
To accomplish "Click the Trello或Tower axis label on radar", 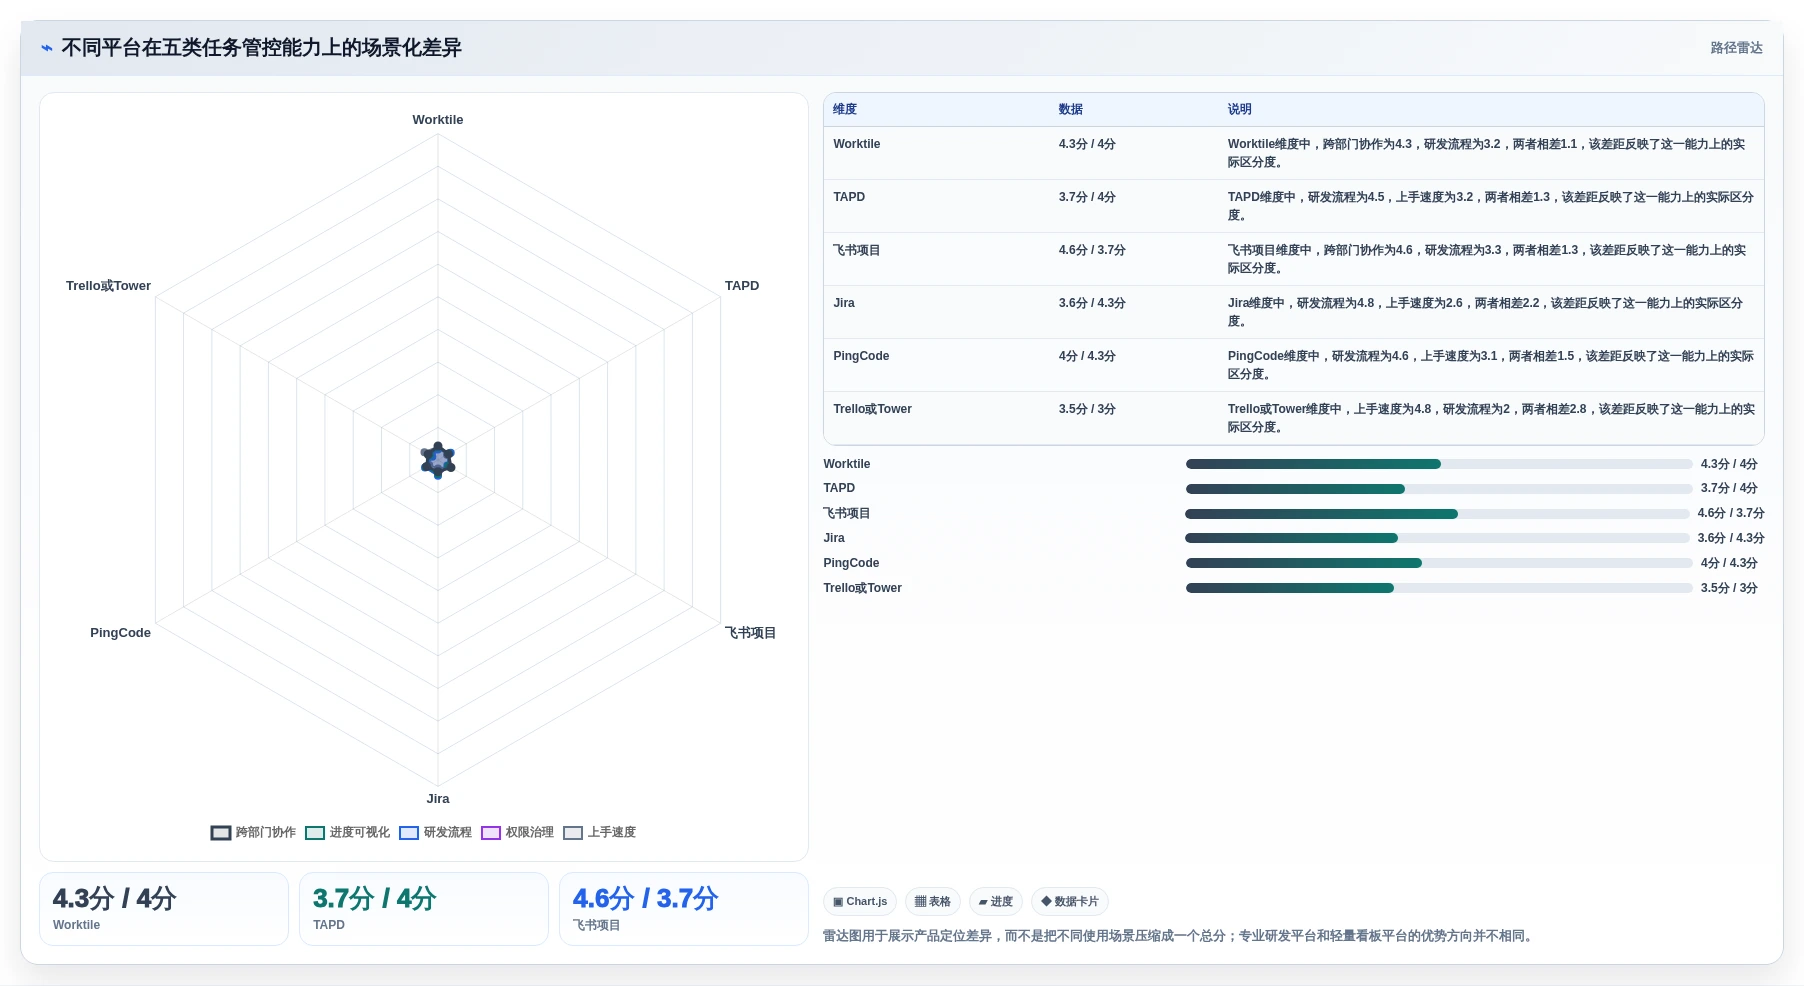I will point(108,286).
